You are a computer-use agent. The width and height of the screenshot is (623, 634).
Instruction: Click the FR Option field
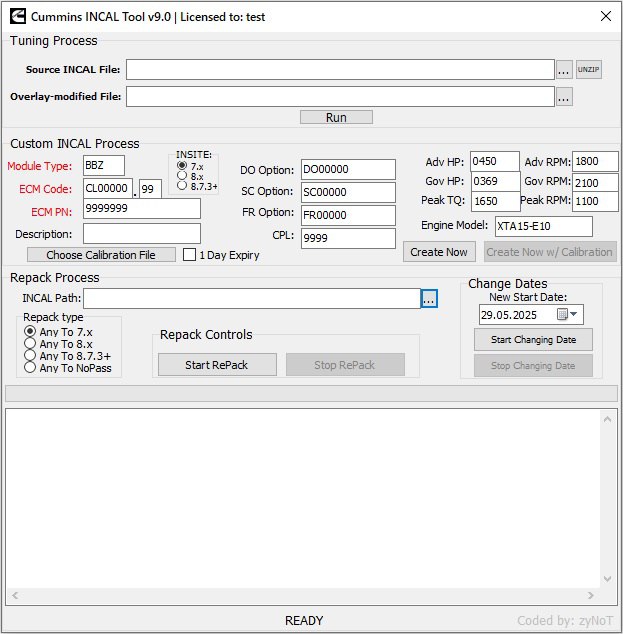coord(348,215)
